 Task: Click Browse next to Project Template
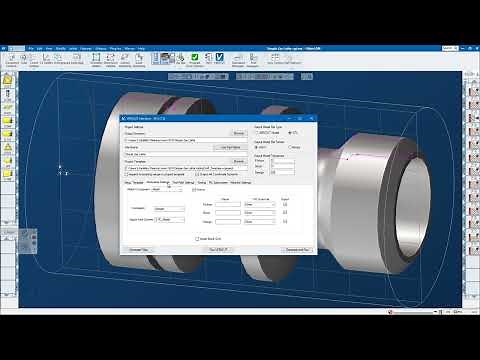coord(239,161)
